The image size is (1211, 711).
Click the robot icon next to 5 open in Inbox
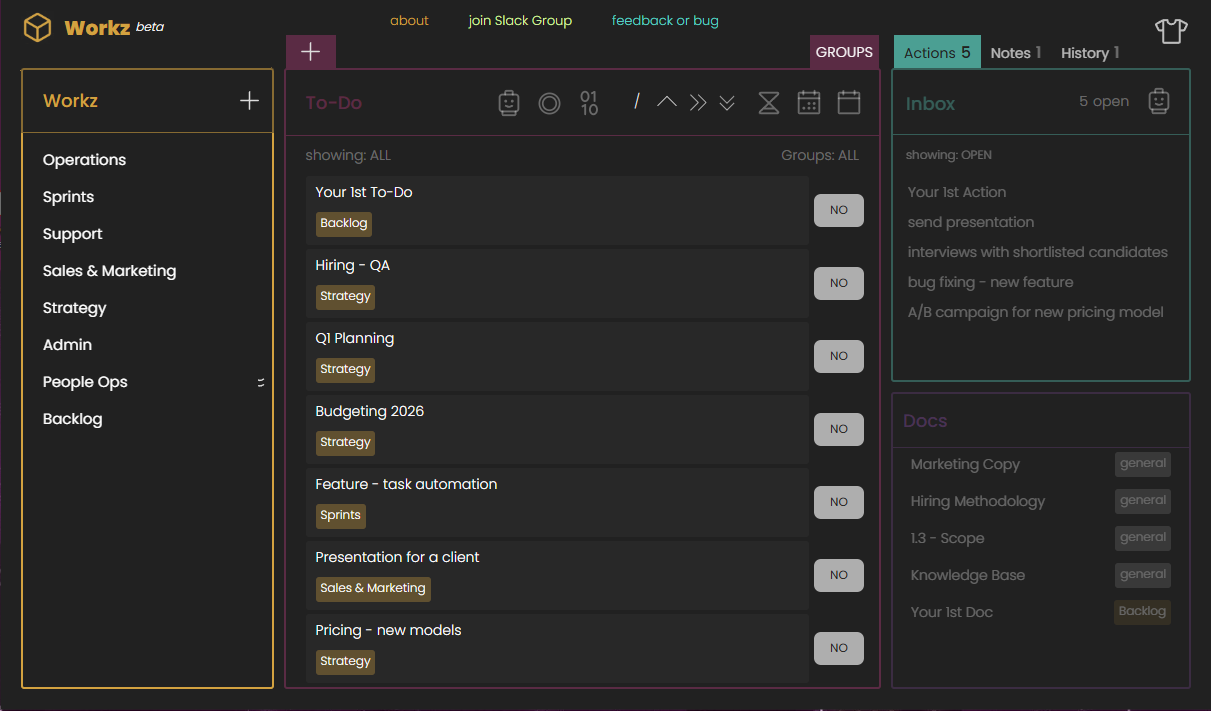point(1159,100)
